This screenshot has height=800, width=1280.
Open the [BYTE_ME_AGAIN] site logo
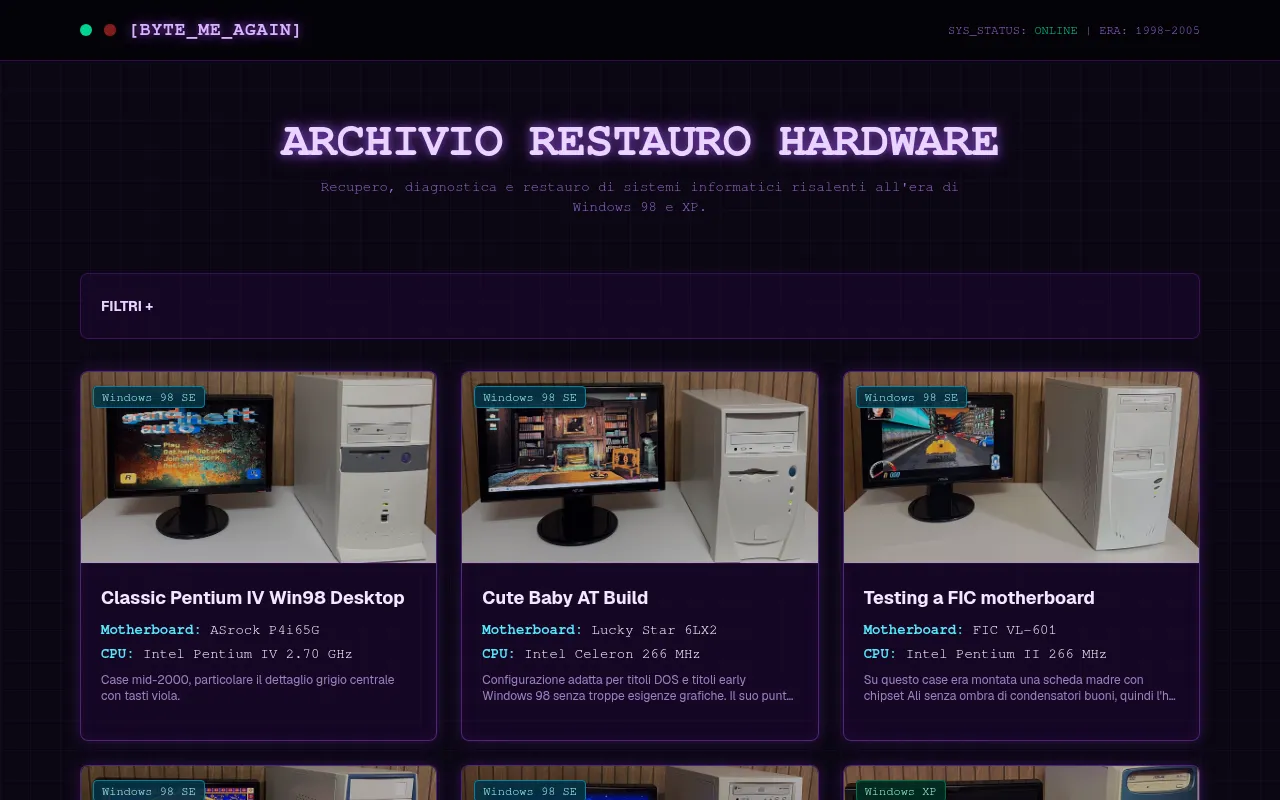tap(215, 30)
